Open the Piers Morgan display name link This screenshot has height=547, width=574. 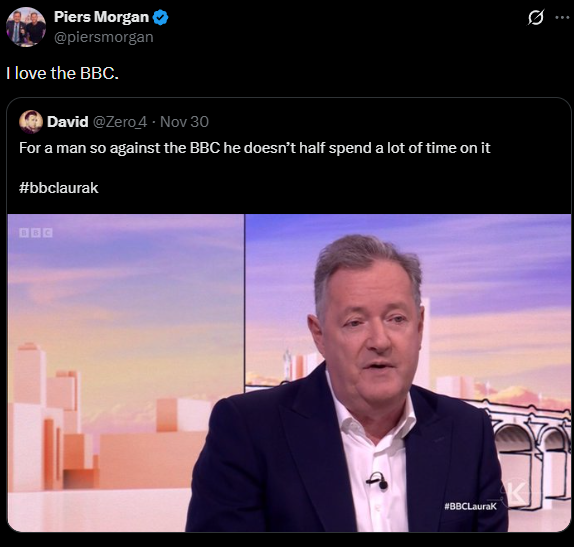pos(101,17)
